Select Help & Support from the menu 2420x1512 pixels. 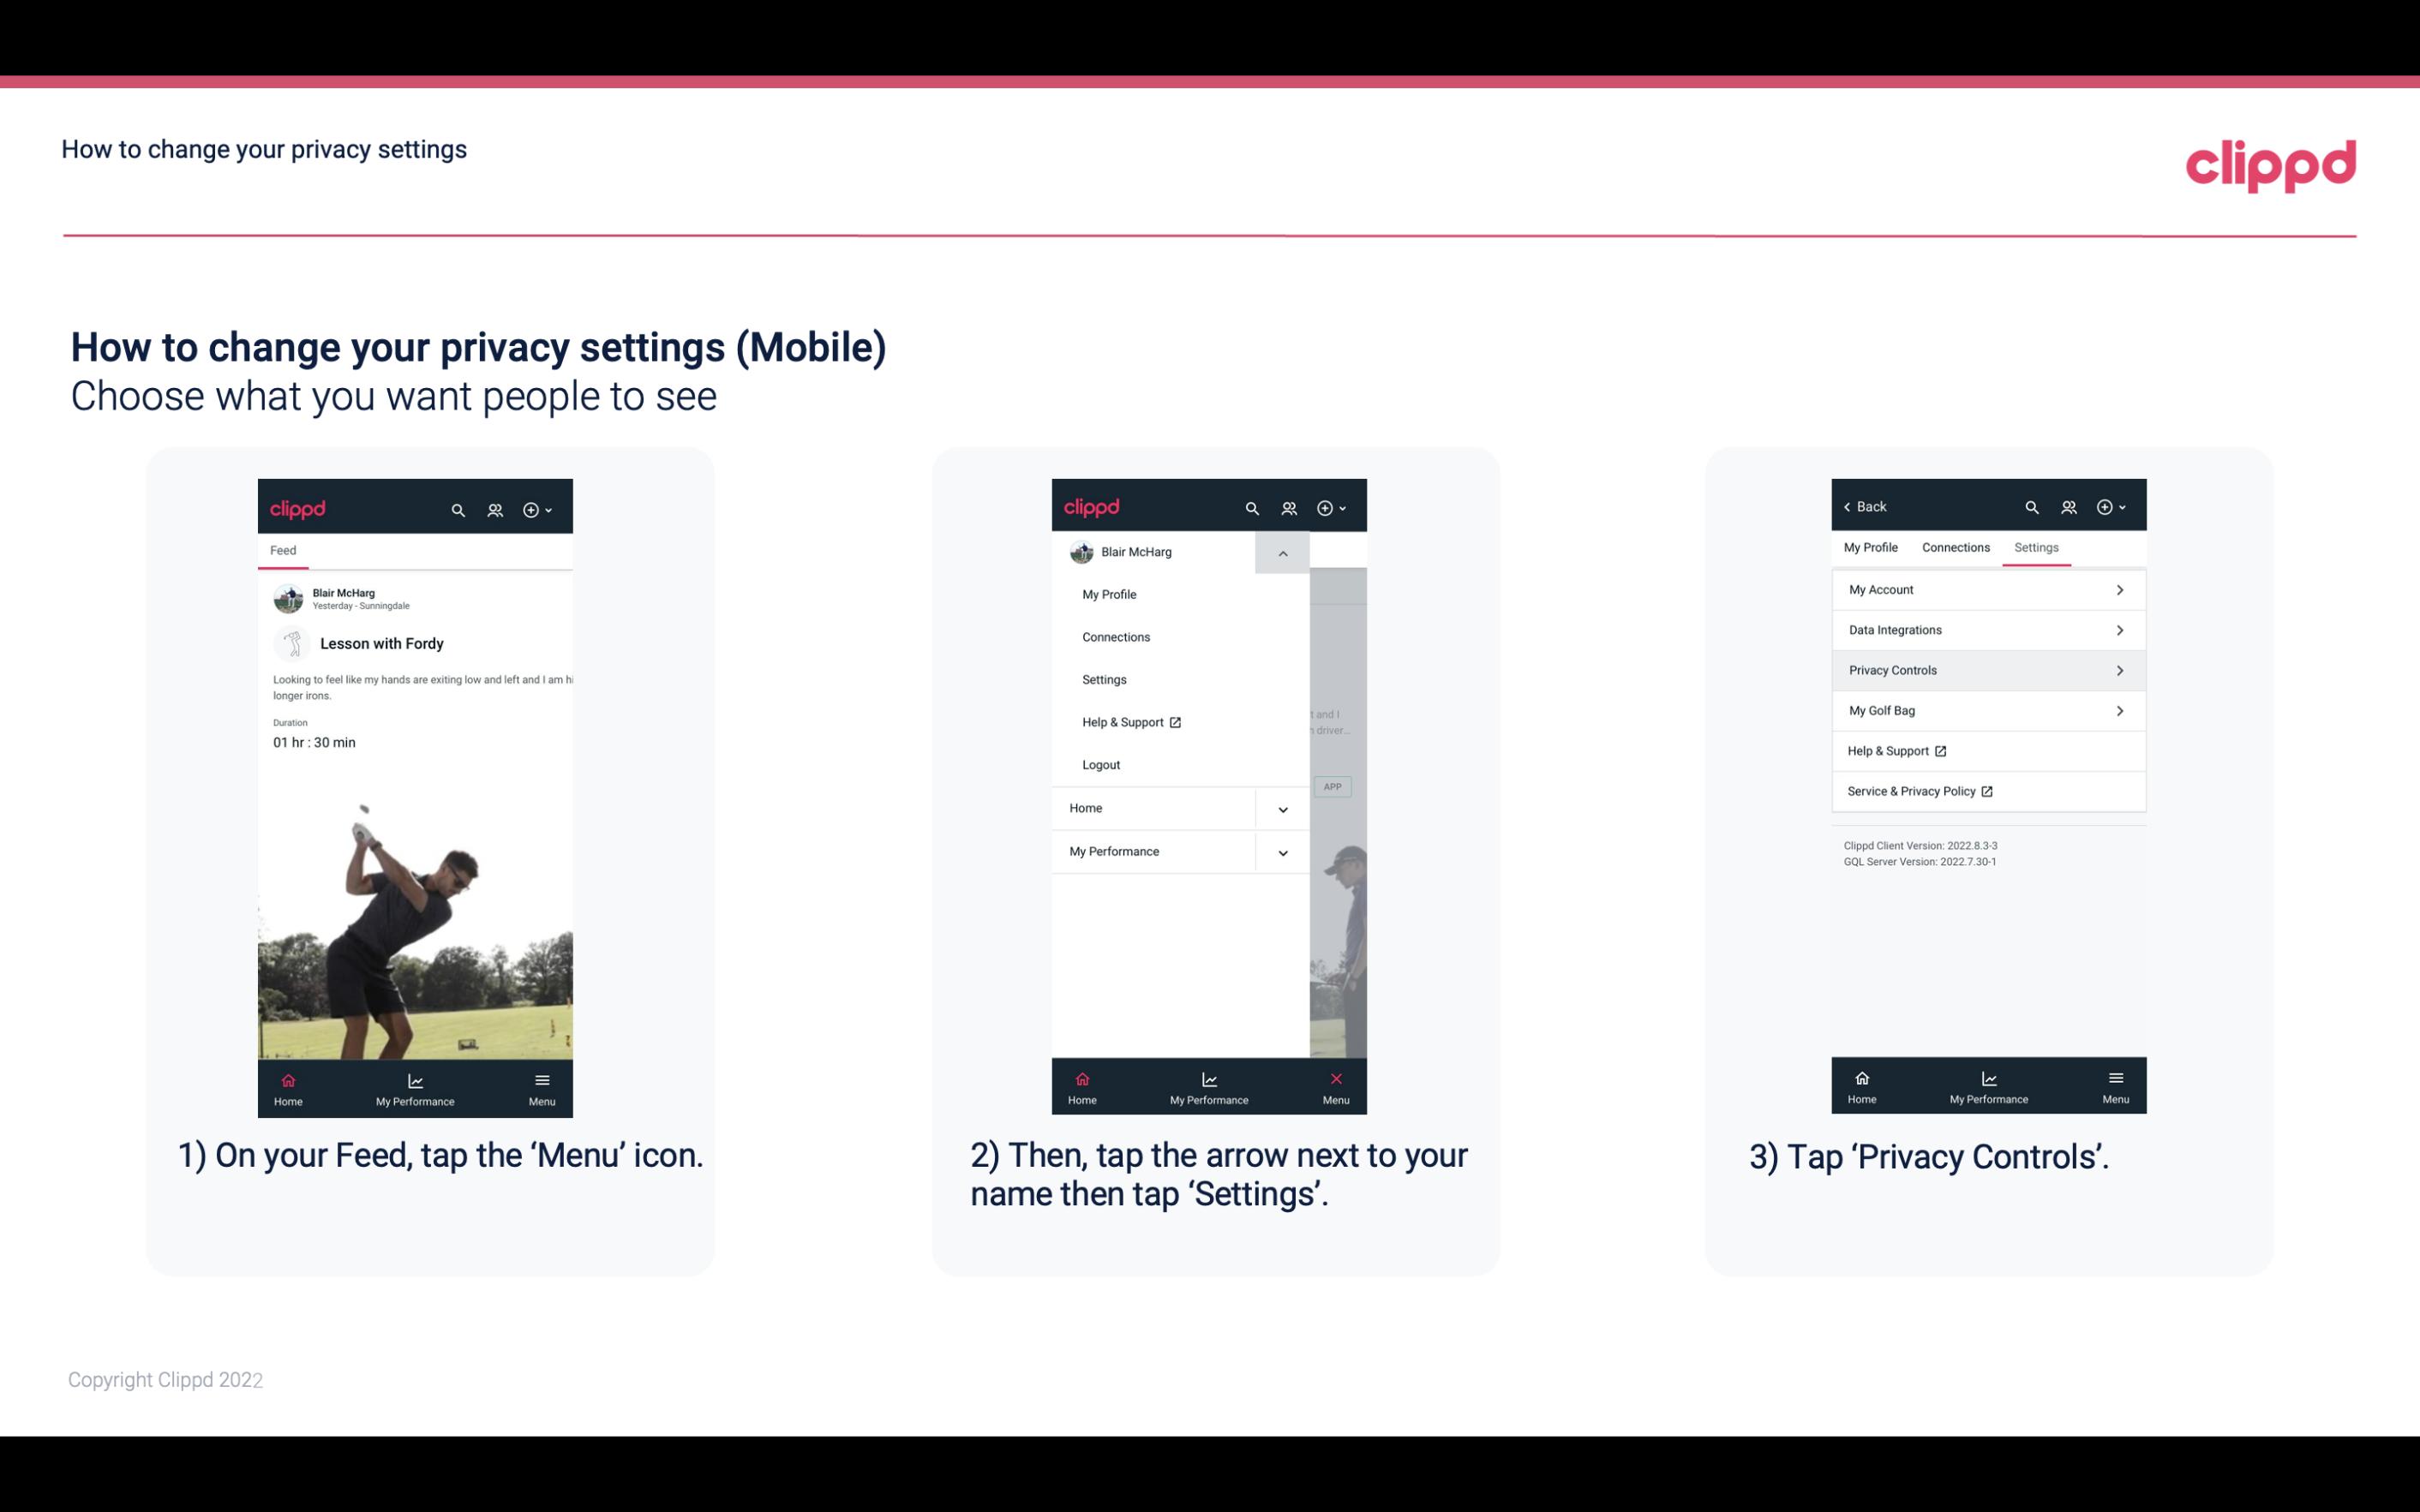(x=1130, y=721)
